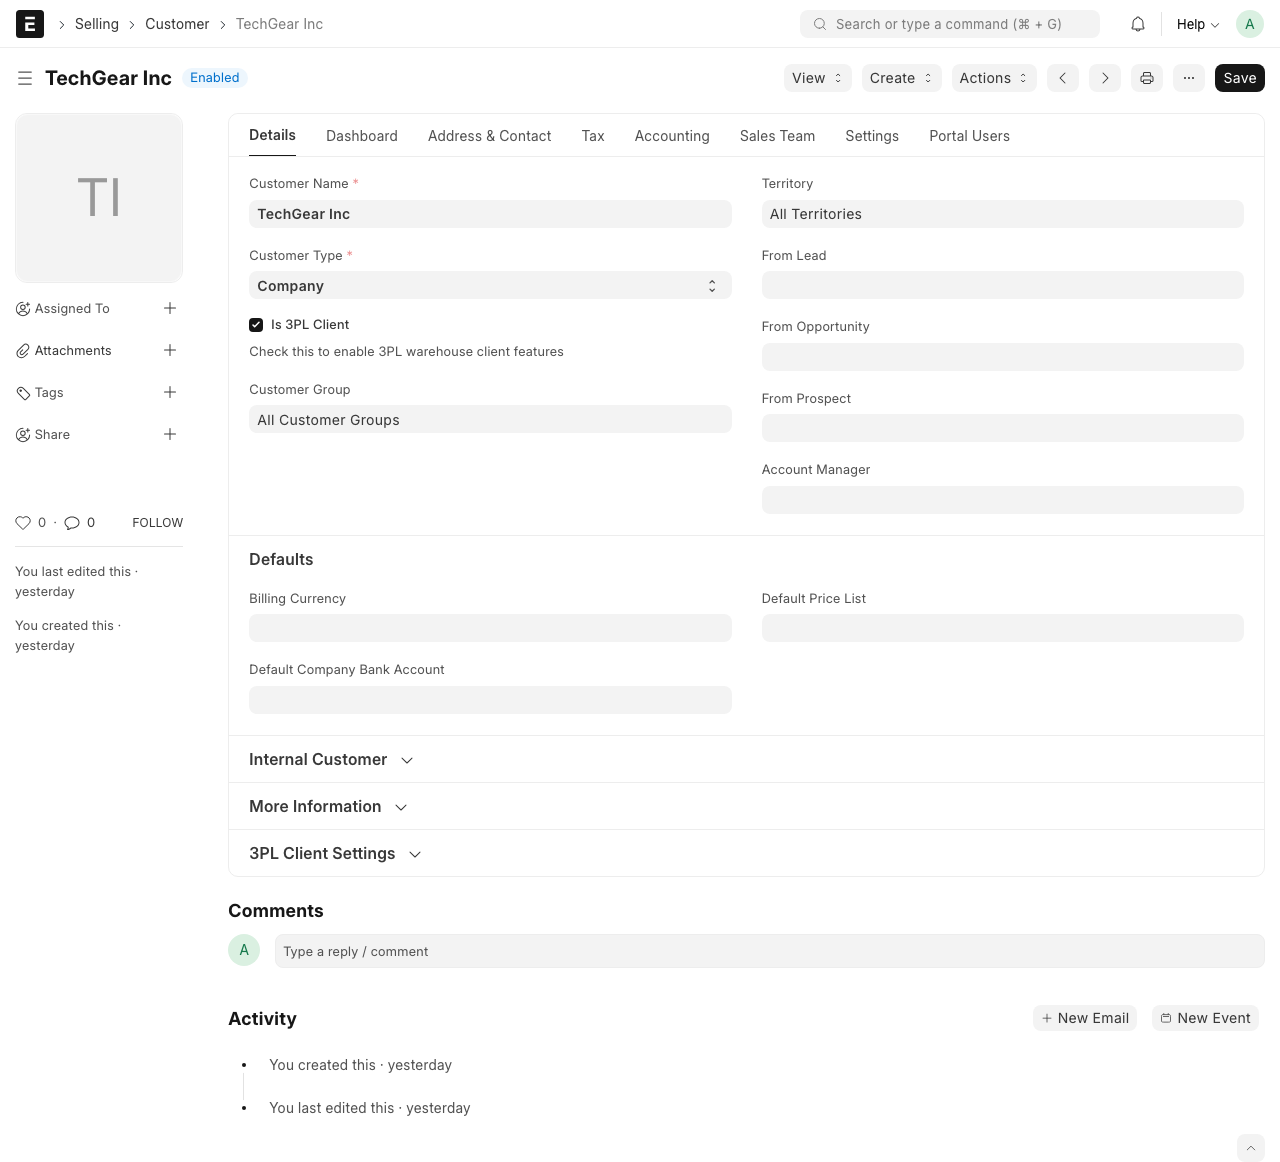
Task: Click the Attachments paperclip plus icon
Action: point(170,350)
